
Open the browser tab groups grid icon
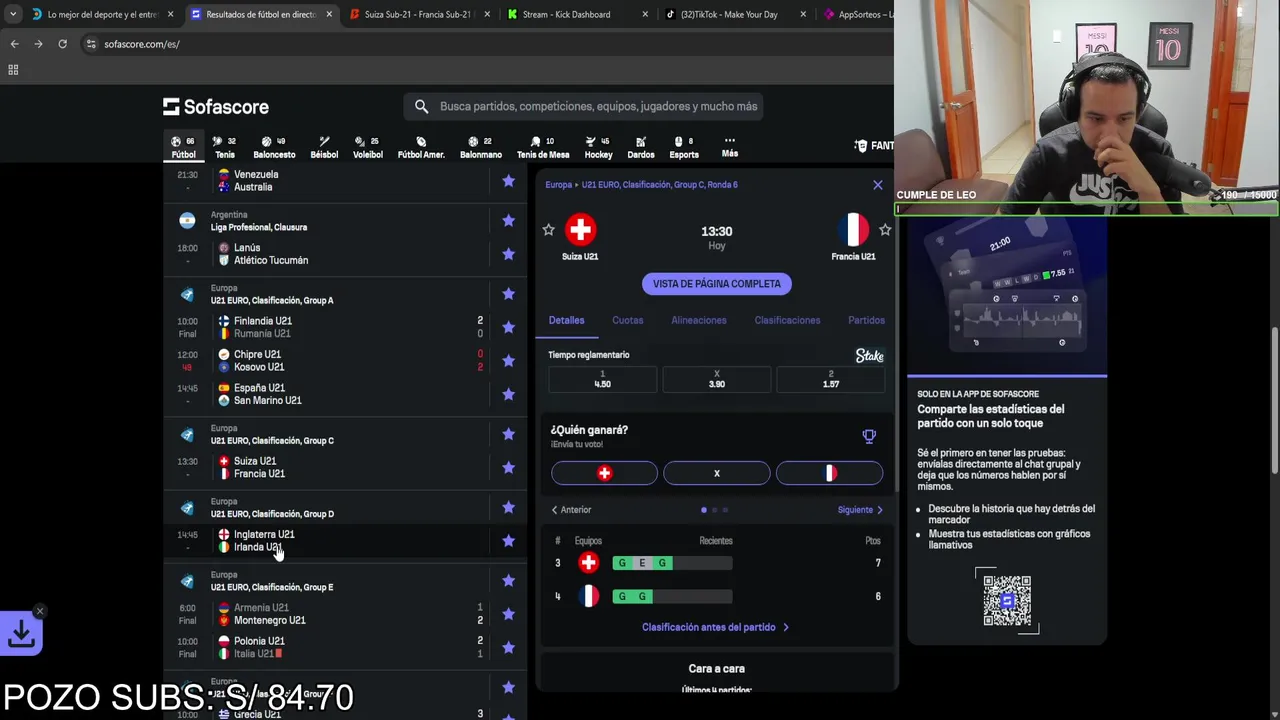pyautogui.click(x=13, y=70)
